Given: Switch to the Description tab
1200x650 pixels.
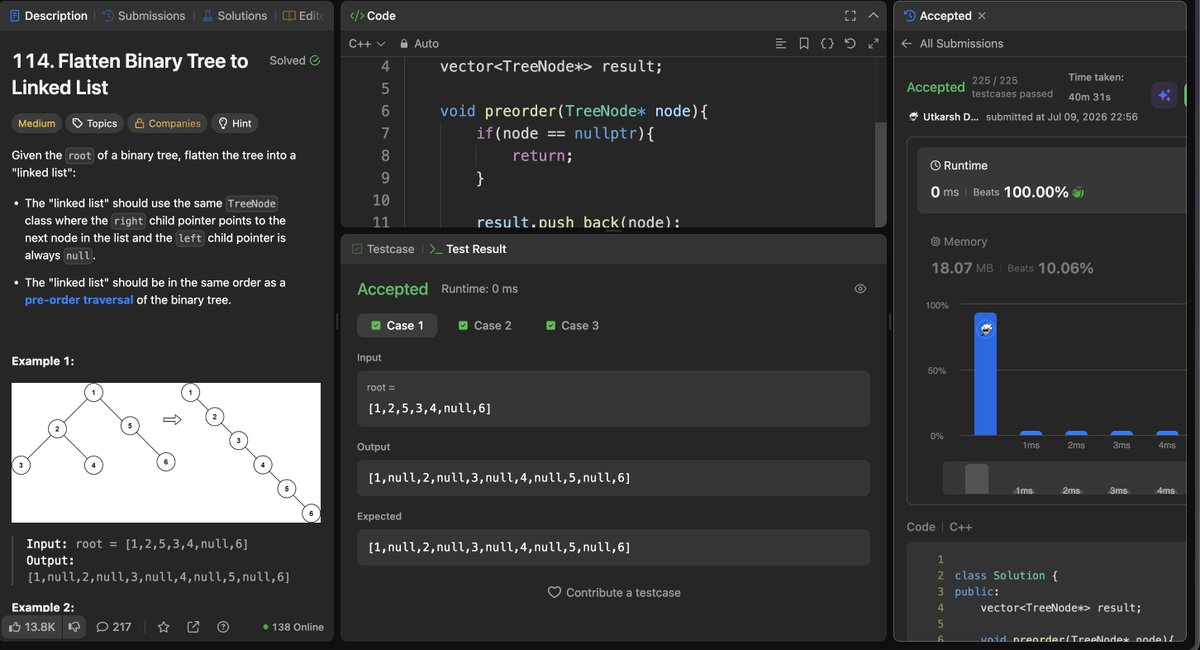Looking at the screenshot, I should [49, 16].
